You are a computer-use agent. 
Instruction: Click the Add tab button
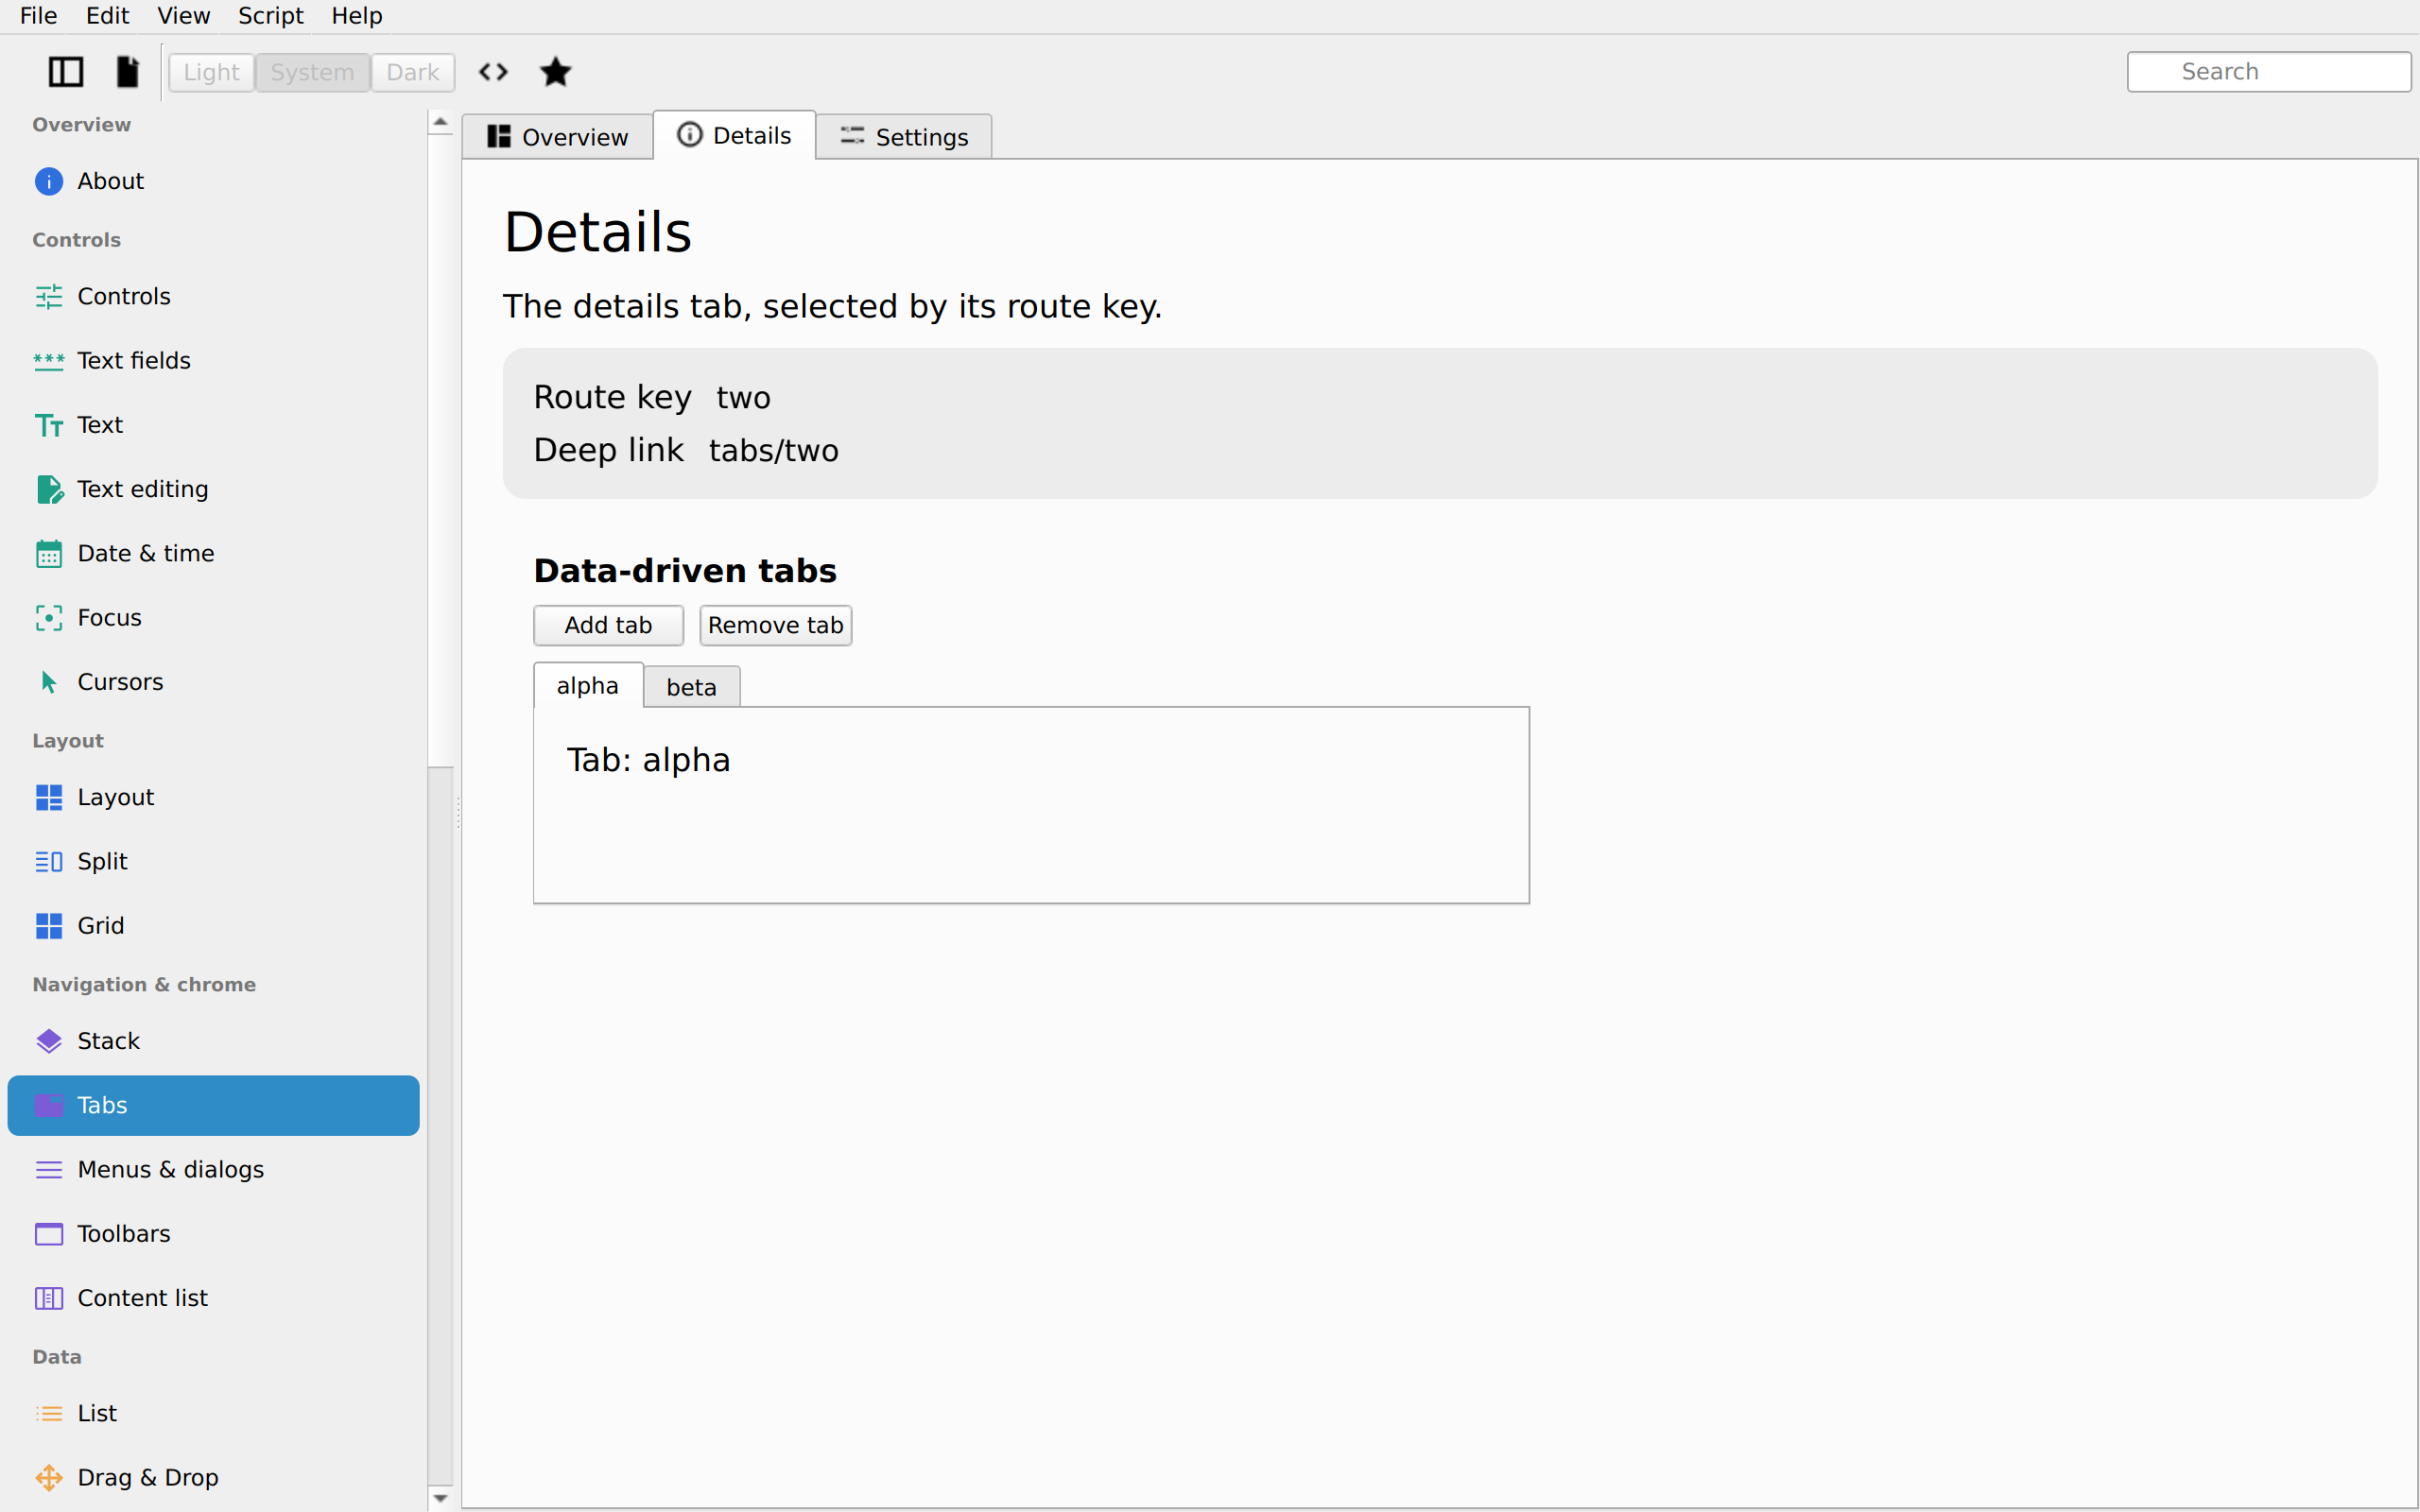[x=608, y=625]
